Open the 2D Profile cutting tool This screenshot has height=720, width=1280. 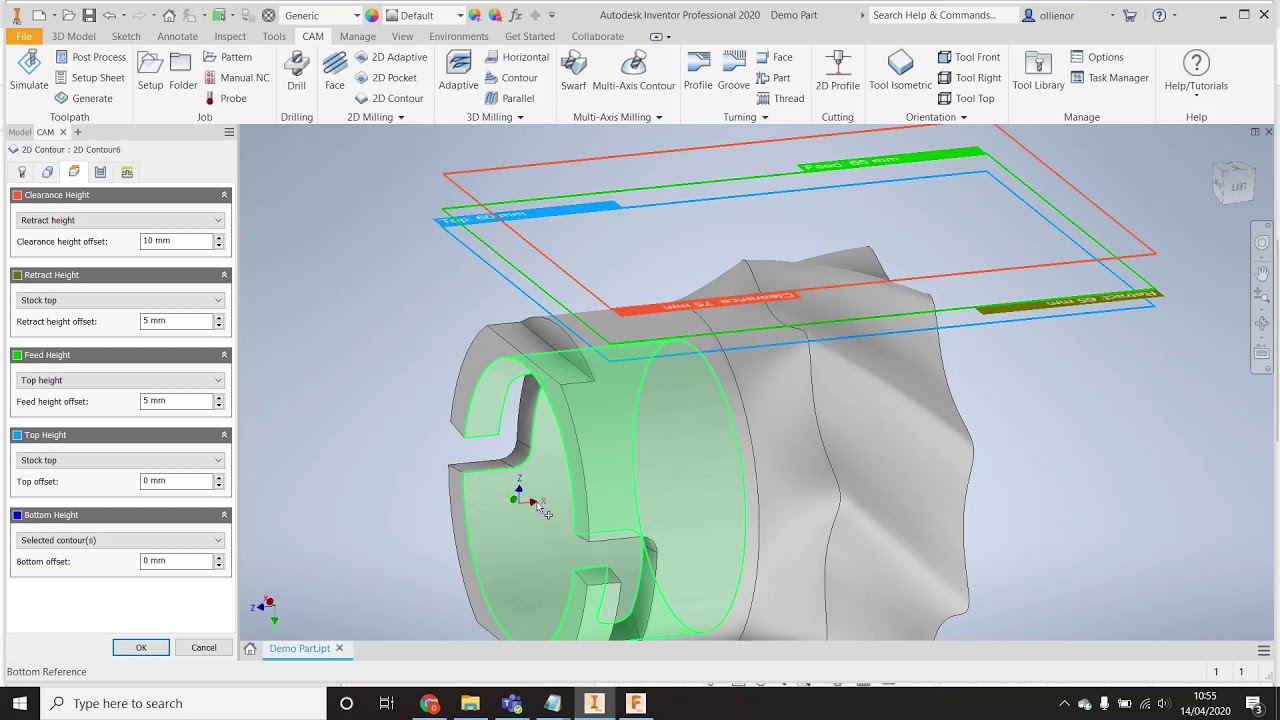click(838, 70)
